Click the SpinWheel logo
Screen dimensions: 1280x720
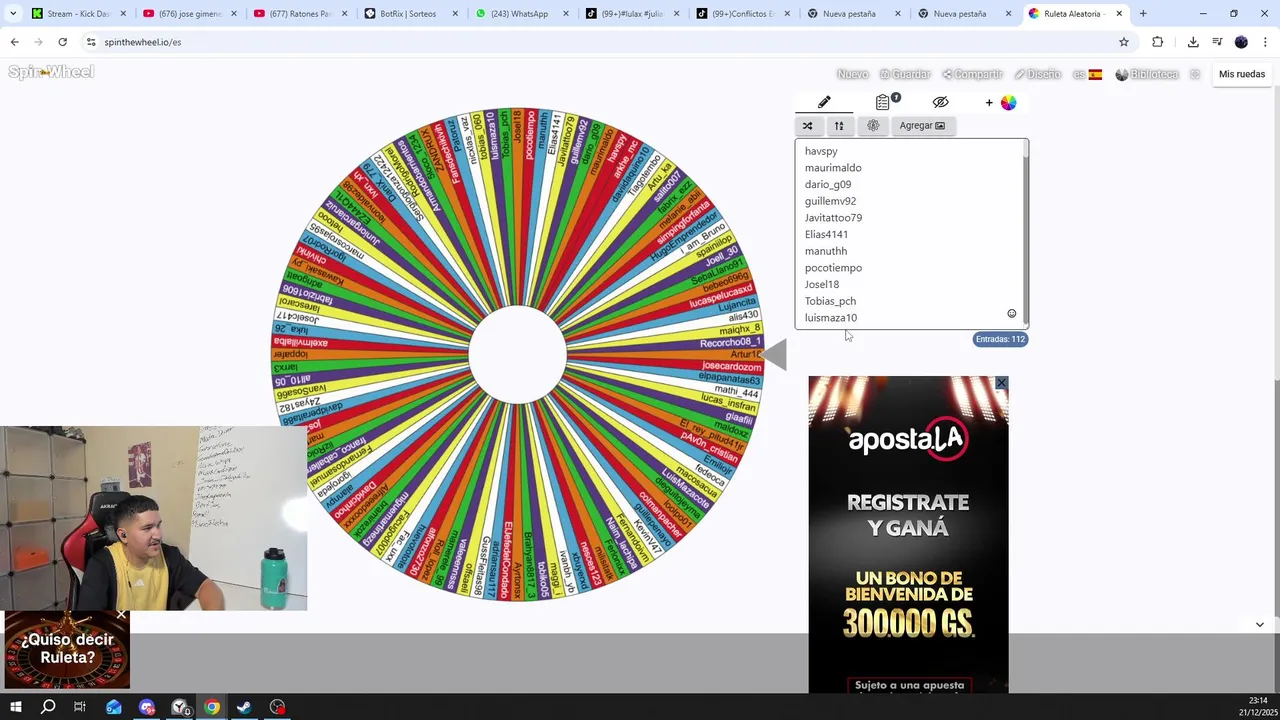point(51,72)
